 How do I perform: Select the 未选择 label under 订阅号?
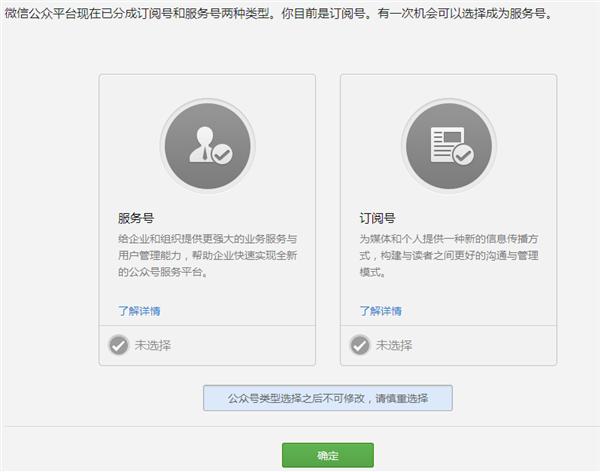point(394,345)
